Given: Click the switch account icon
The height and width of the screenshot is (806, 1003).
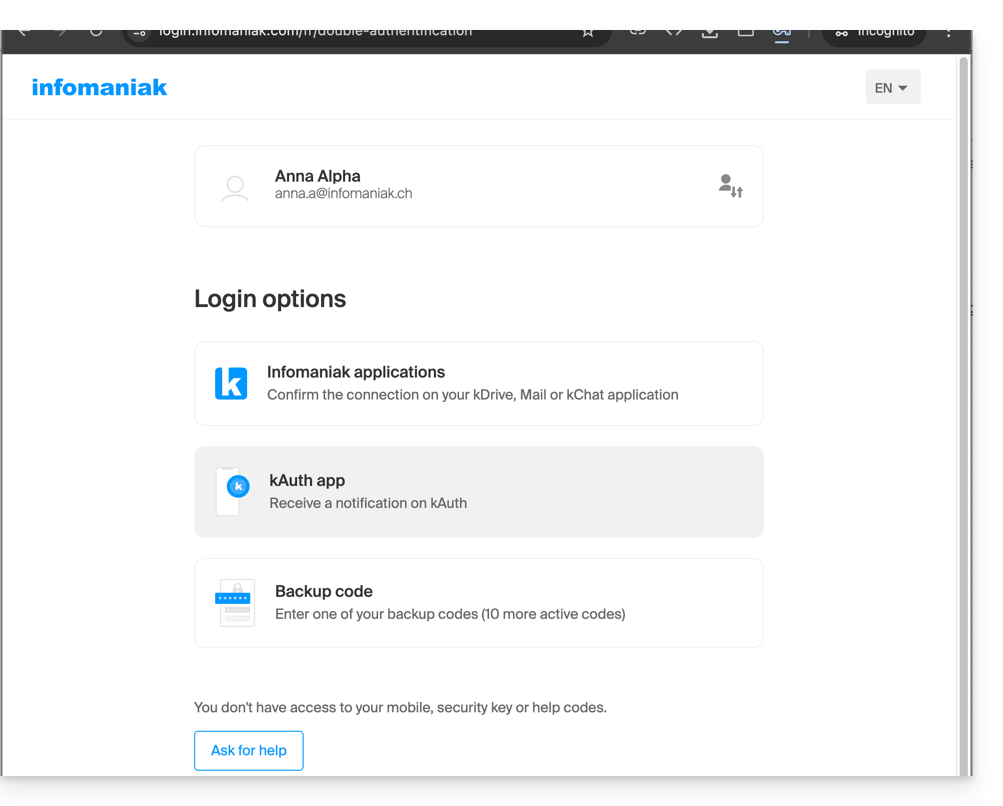Looking at the screenshot, I should coord(730,186).
